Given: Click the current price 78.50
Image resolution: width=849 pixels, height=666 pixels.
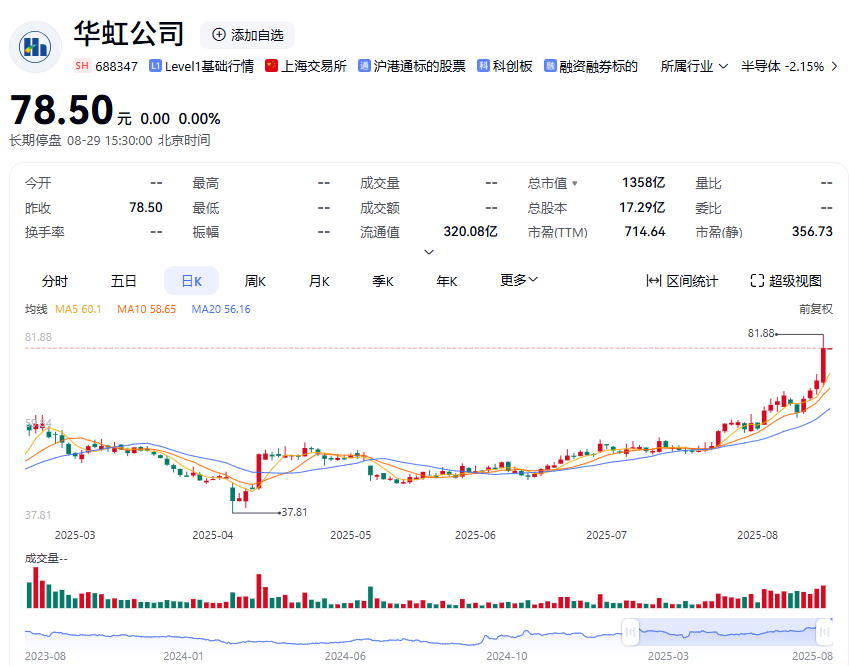Looking at the screenshot, I should pos(62,110).
